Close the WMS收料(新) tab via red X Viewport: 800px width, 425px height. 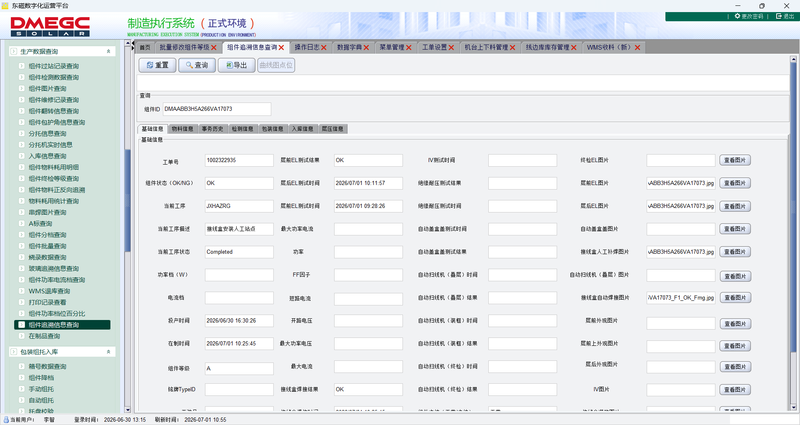click(637, 47)
